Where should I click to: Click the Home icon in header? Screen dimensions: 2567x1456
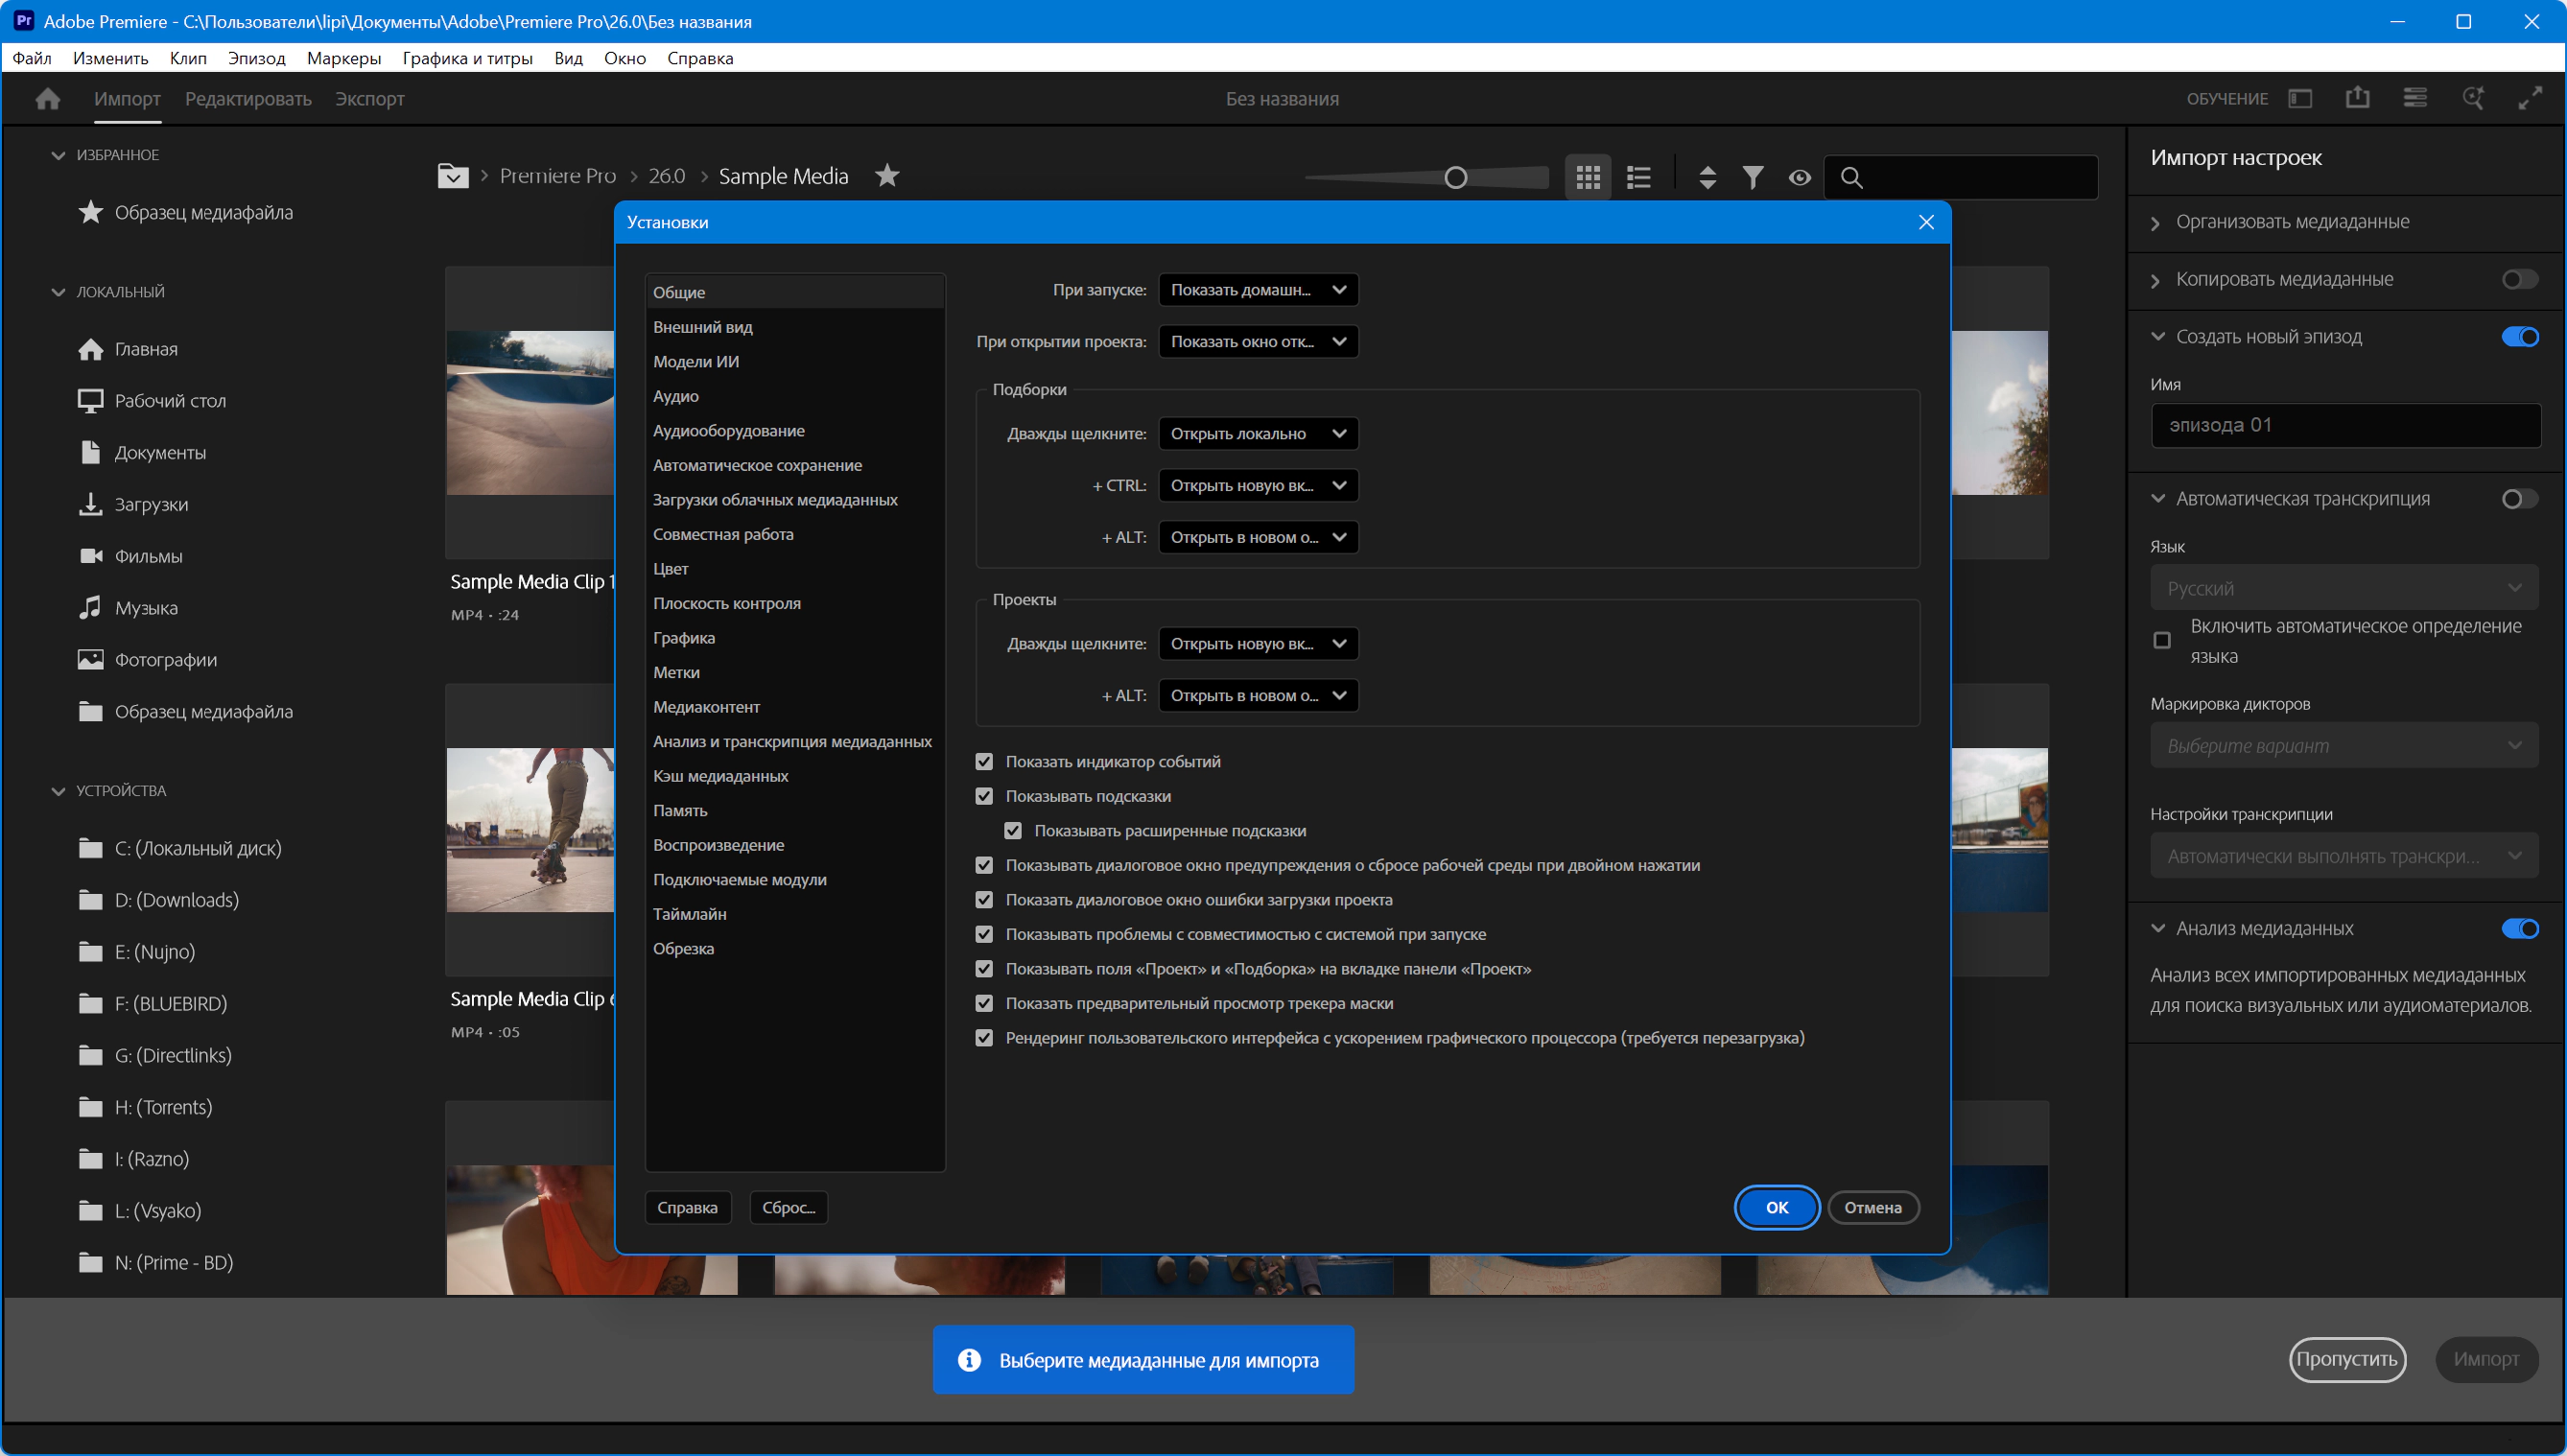47,98
